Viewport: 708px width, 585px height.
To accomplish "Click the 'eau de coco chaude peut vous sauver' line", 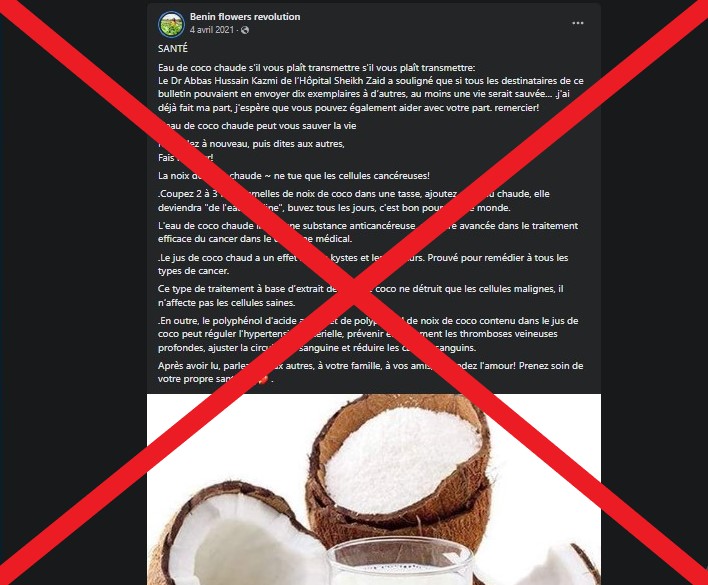I will click(257, 126).
